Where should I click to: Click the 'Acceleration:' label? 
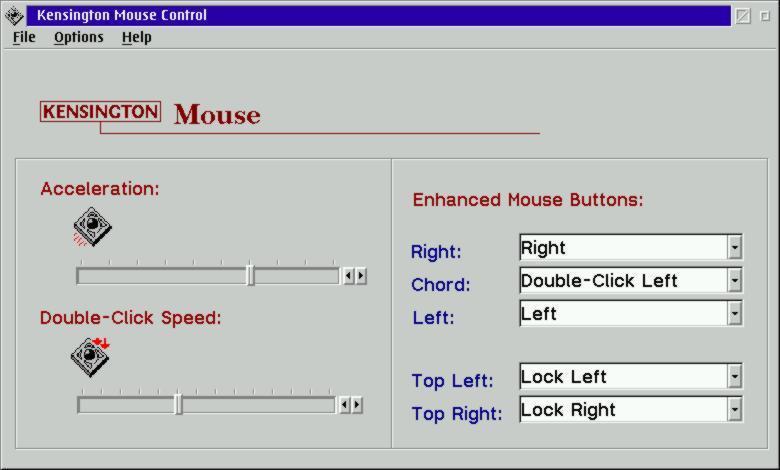pos(100,188)
